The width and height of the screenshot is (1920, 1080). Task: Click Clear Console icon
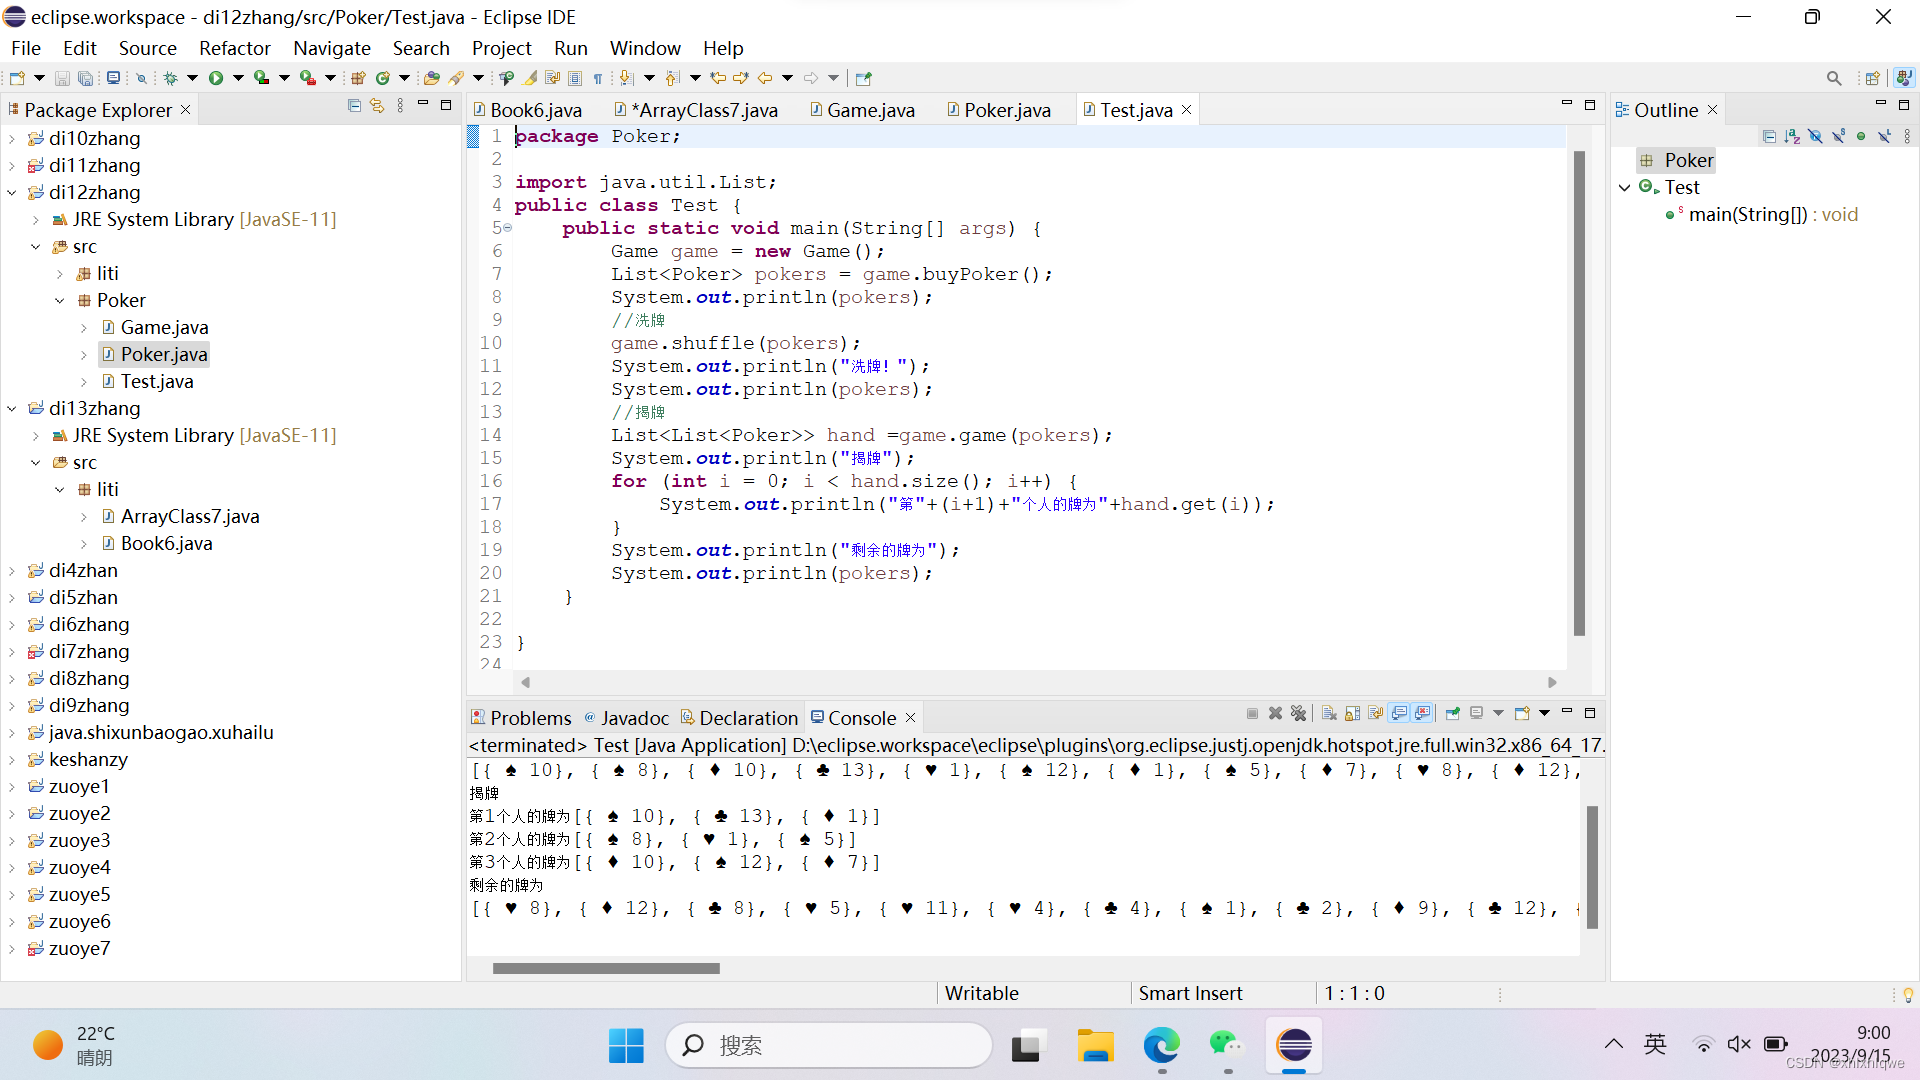[1329, 714]
